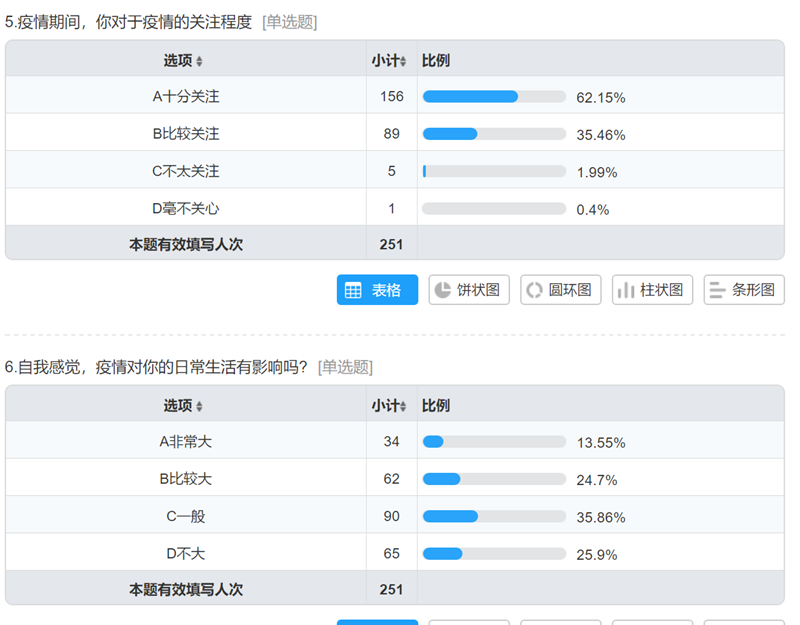The image size is (800, 625).
Task: Click the A十分关注 option row
Action: click(x=186, y=97)
